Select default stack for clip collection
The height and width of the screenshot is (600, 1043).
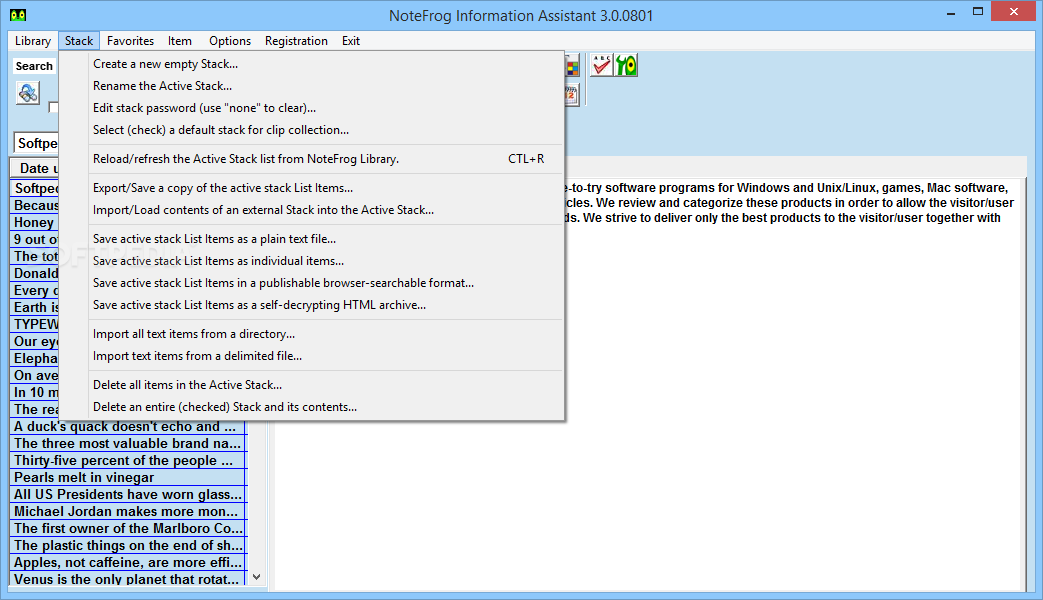point(311,130)
